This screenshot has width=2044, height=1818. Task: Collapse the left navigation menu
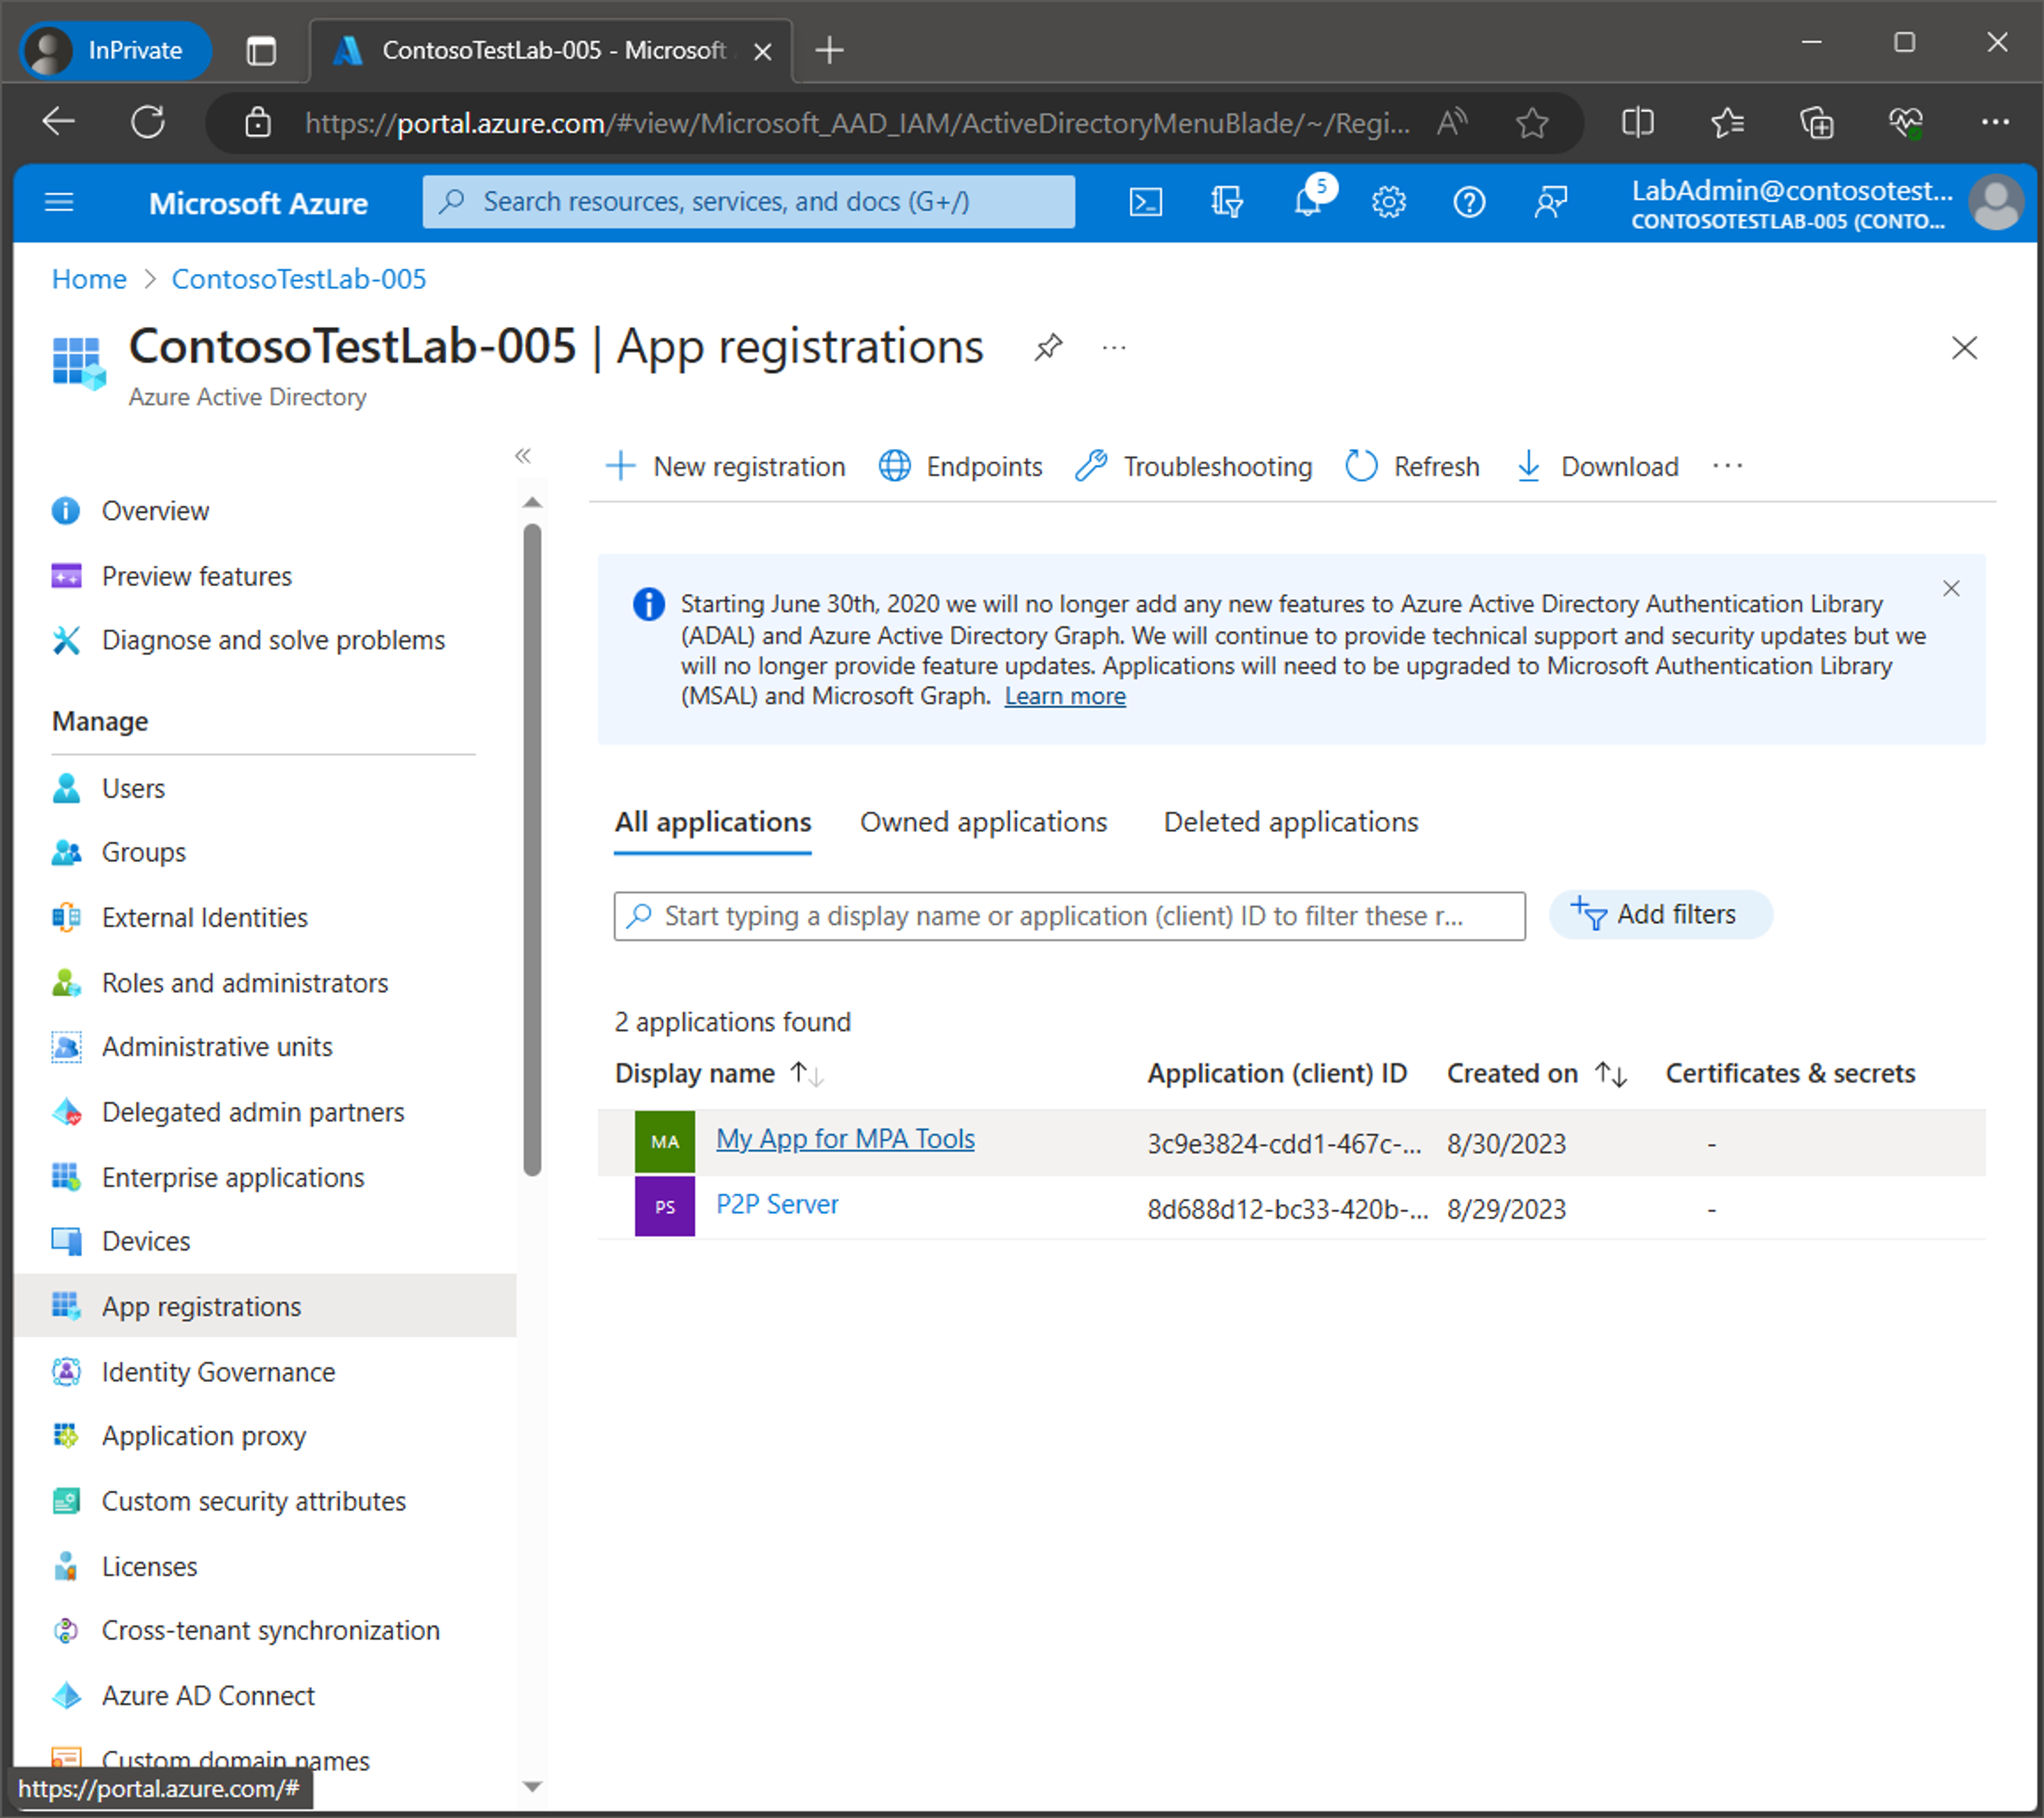tap(523, 456)
